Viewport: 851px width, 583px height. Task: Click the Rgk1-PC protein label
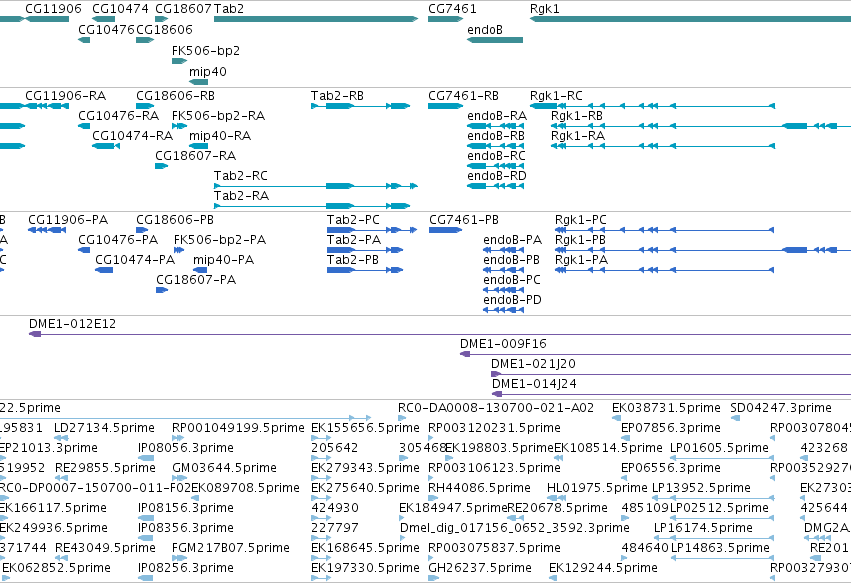(x=580, y=220)
